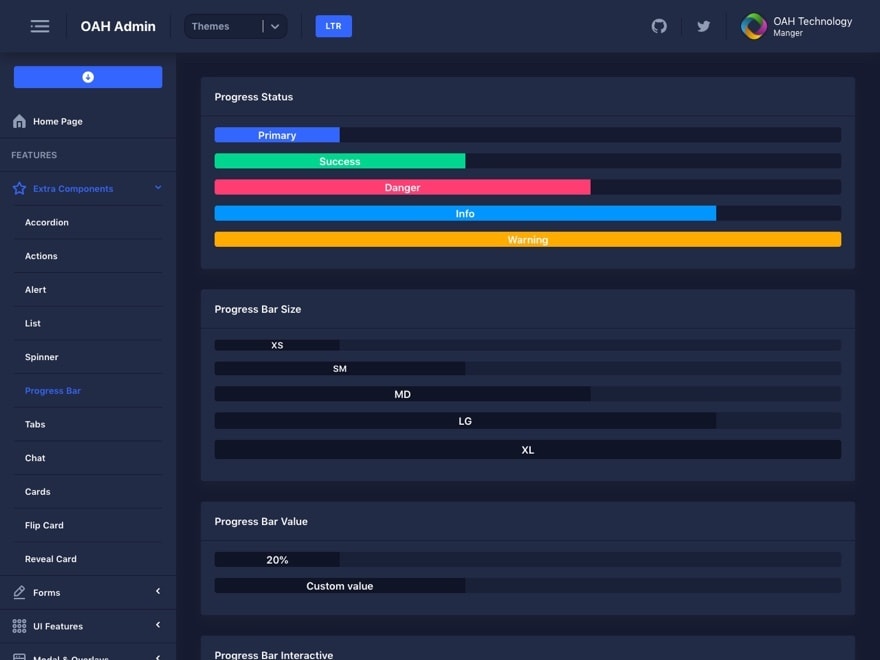The image size is (880, 660).
Task: Click the Forms pencil icon
Action: click(x=19, y=592)
